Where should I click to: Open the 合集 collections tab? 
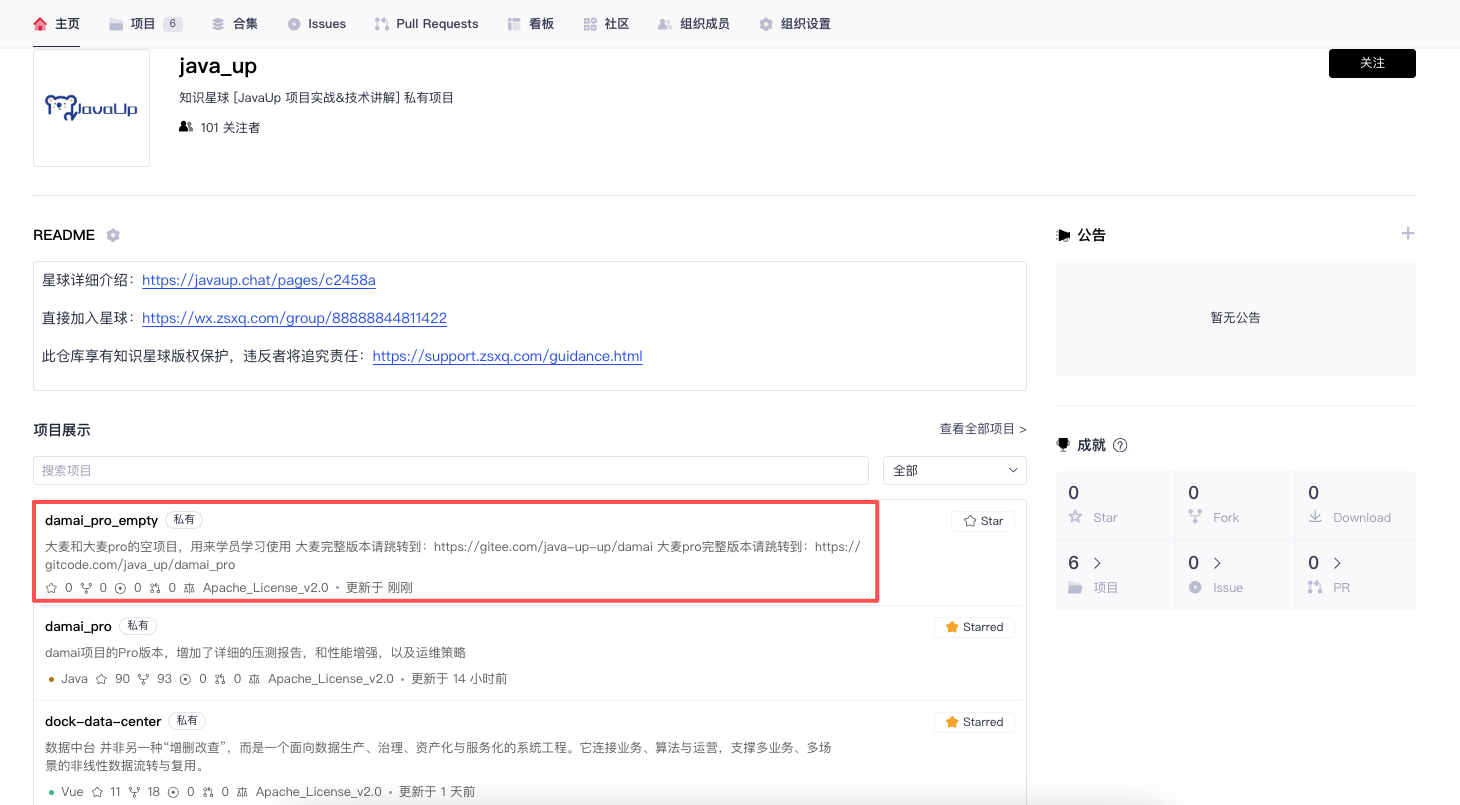pos(234,24)
